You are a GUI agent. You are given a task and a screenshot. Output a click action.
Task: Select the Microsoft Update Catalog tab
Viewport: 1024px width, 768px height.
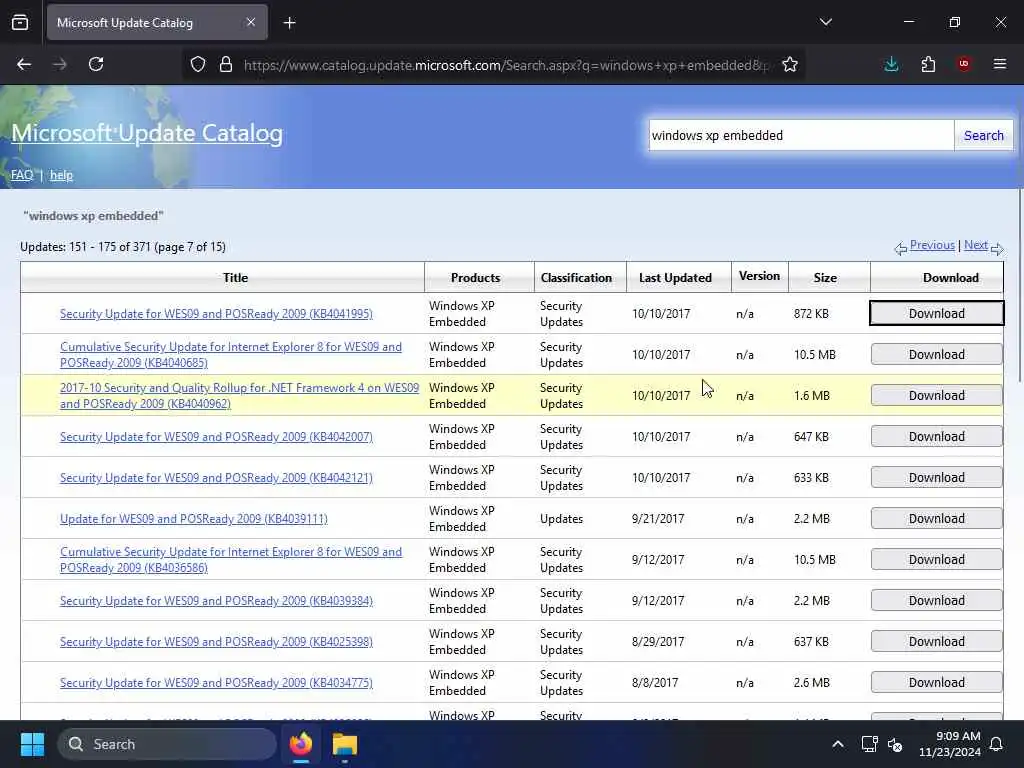(157, 23)
